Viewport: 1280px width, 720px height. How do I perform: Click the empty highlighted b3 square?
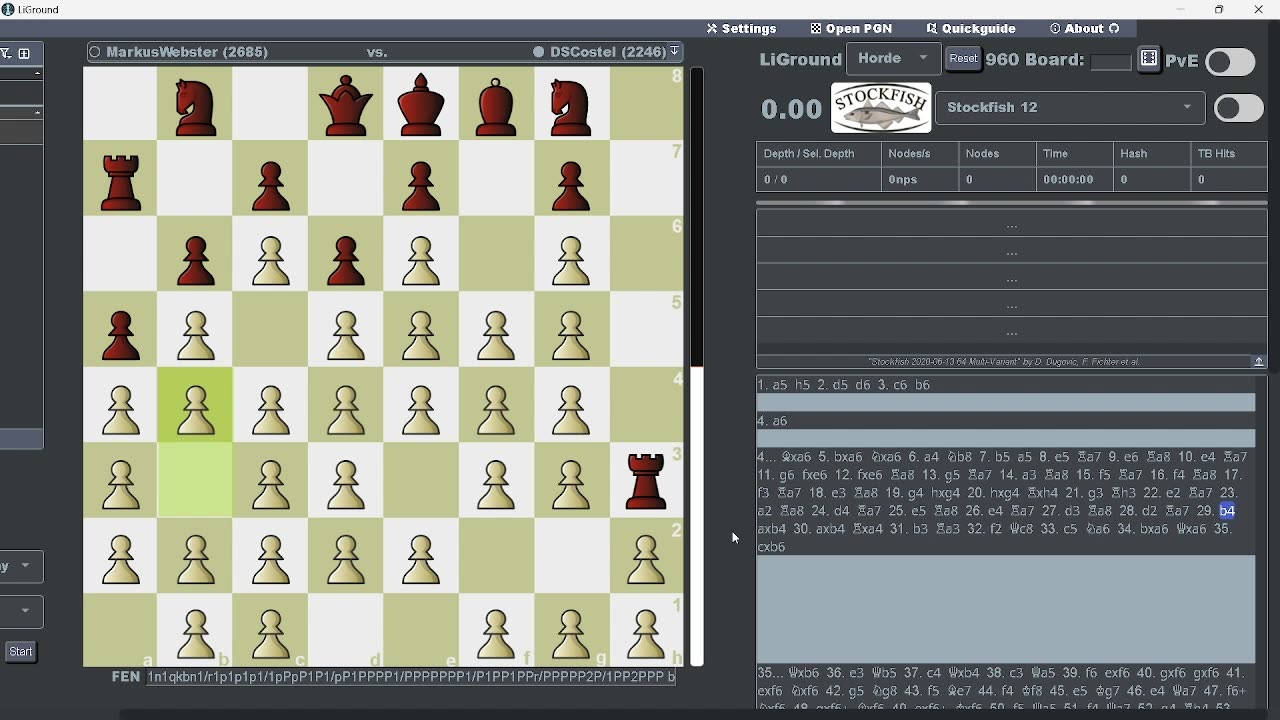coord(196,481)
